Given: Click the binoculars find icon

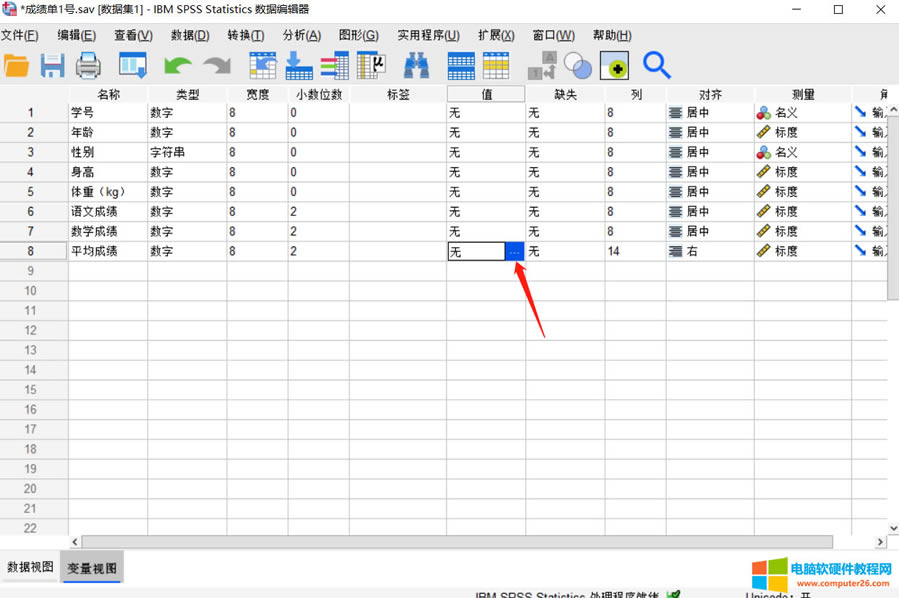Looking at the screenshot, I should tap(416, 66).
